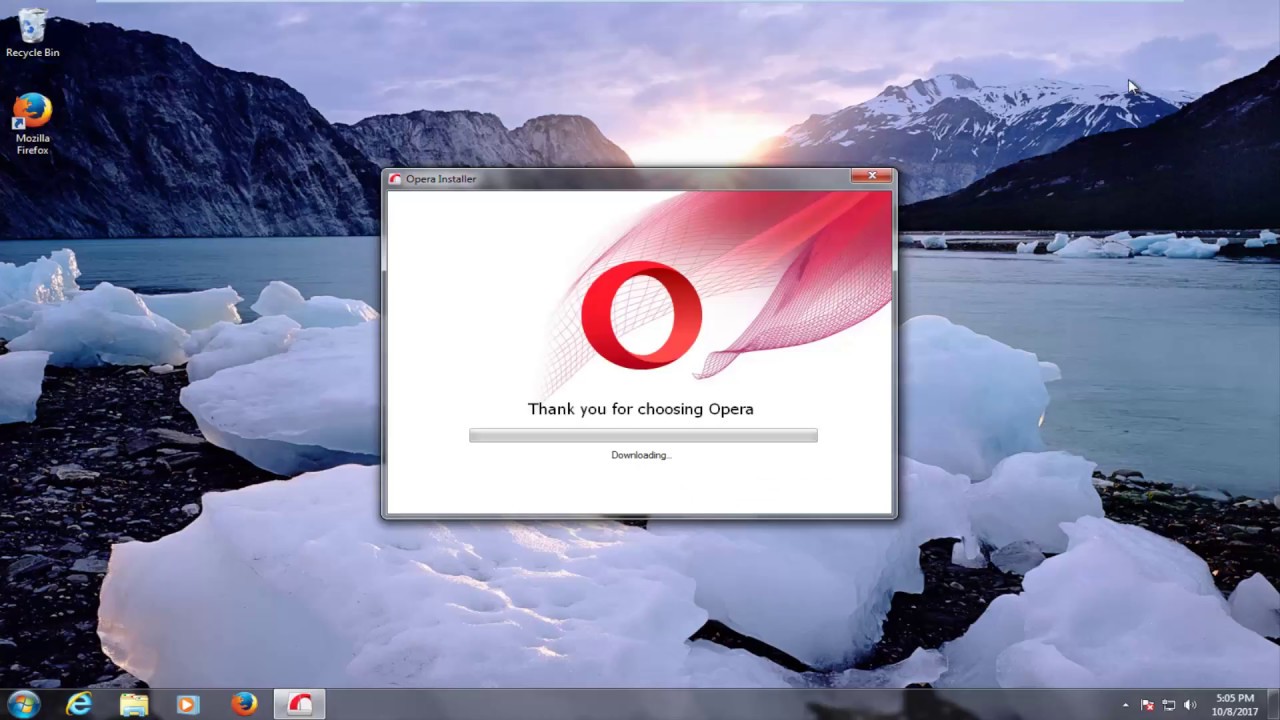
Task: Open the Action Center flag icon
Action: tap(1147, 705)
